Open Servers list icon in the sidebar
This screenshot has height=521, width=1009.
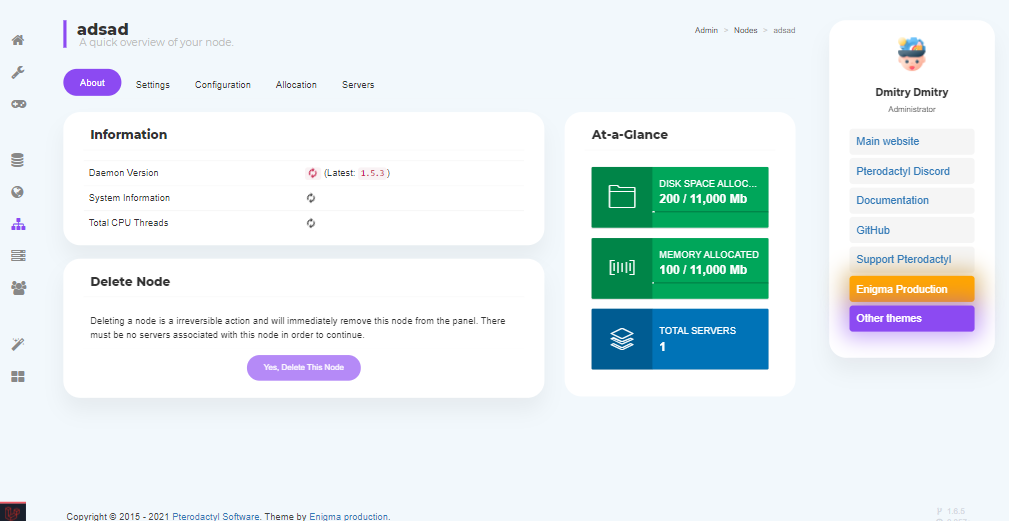point(18,256)
